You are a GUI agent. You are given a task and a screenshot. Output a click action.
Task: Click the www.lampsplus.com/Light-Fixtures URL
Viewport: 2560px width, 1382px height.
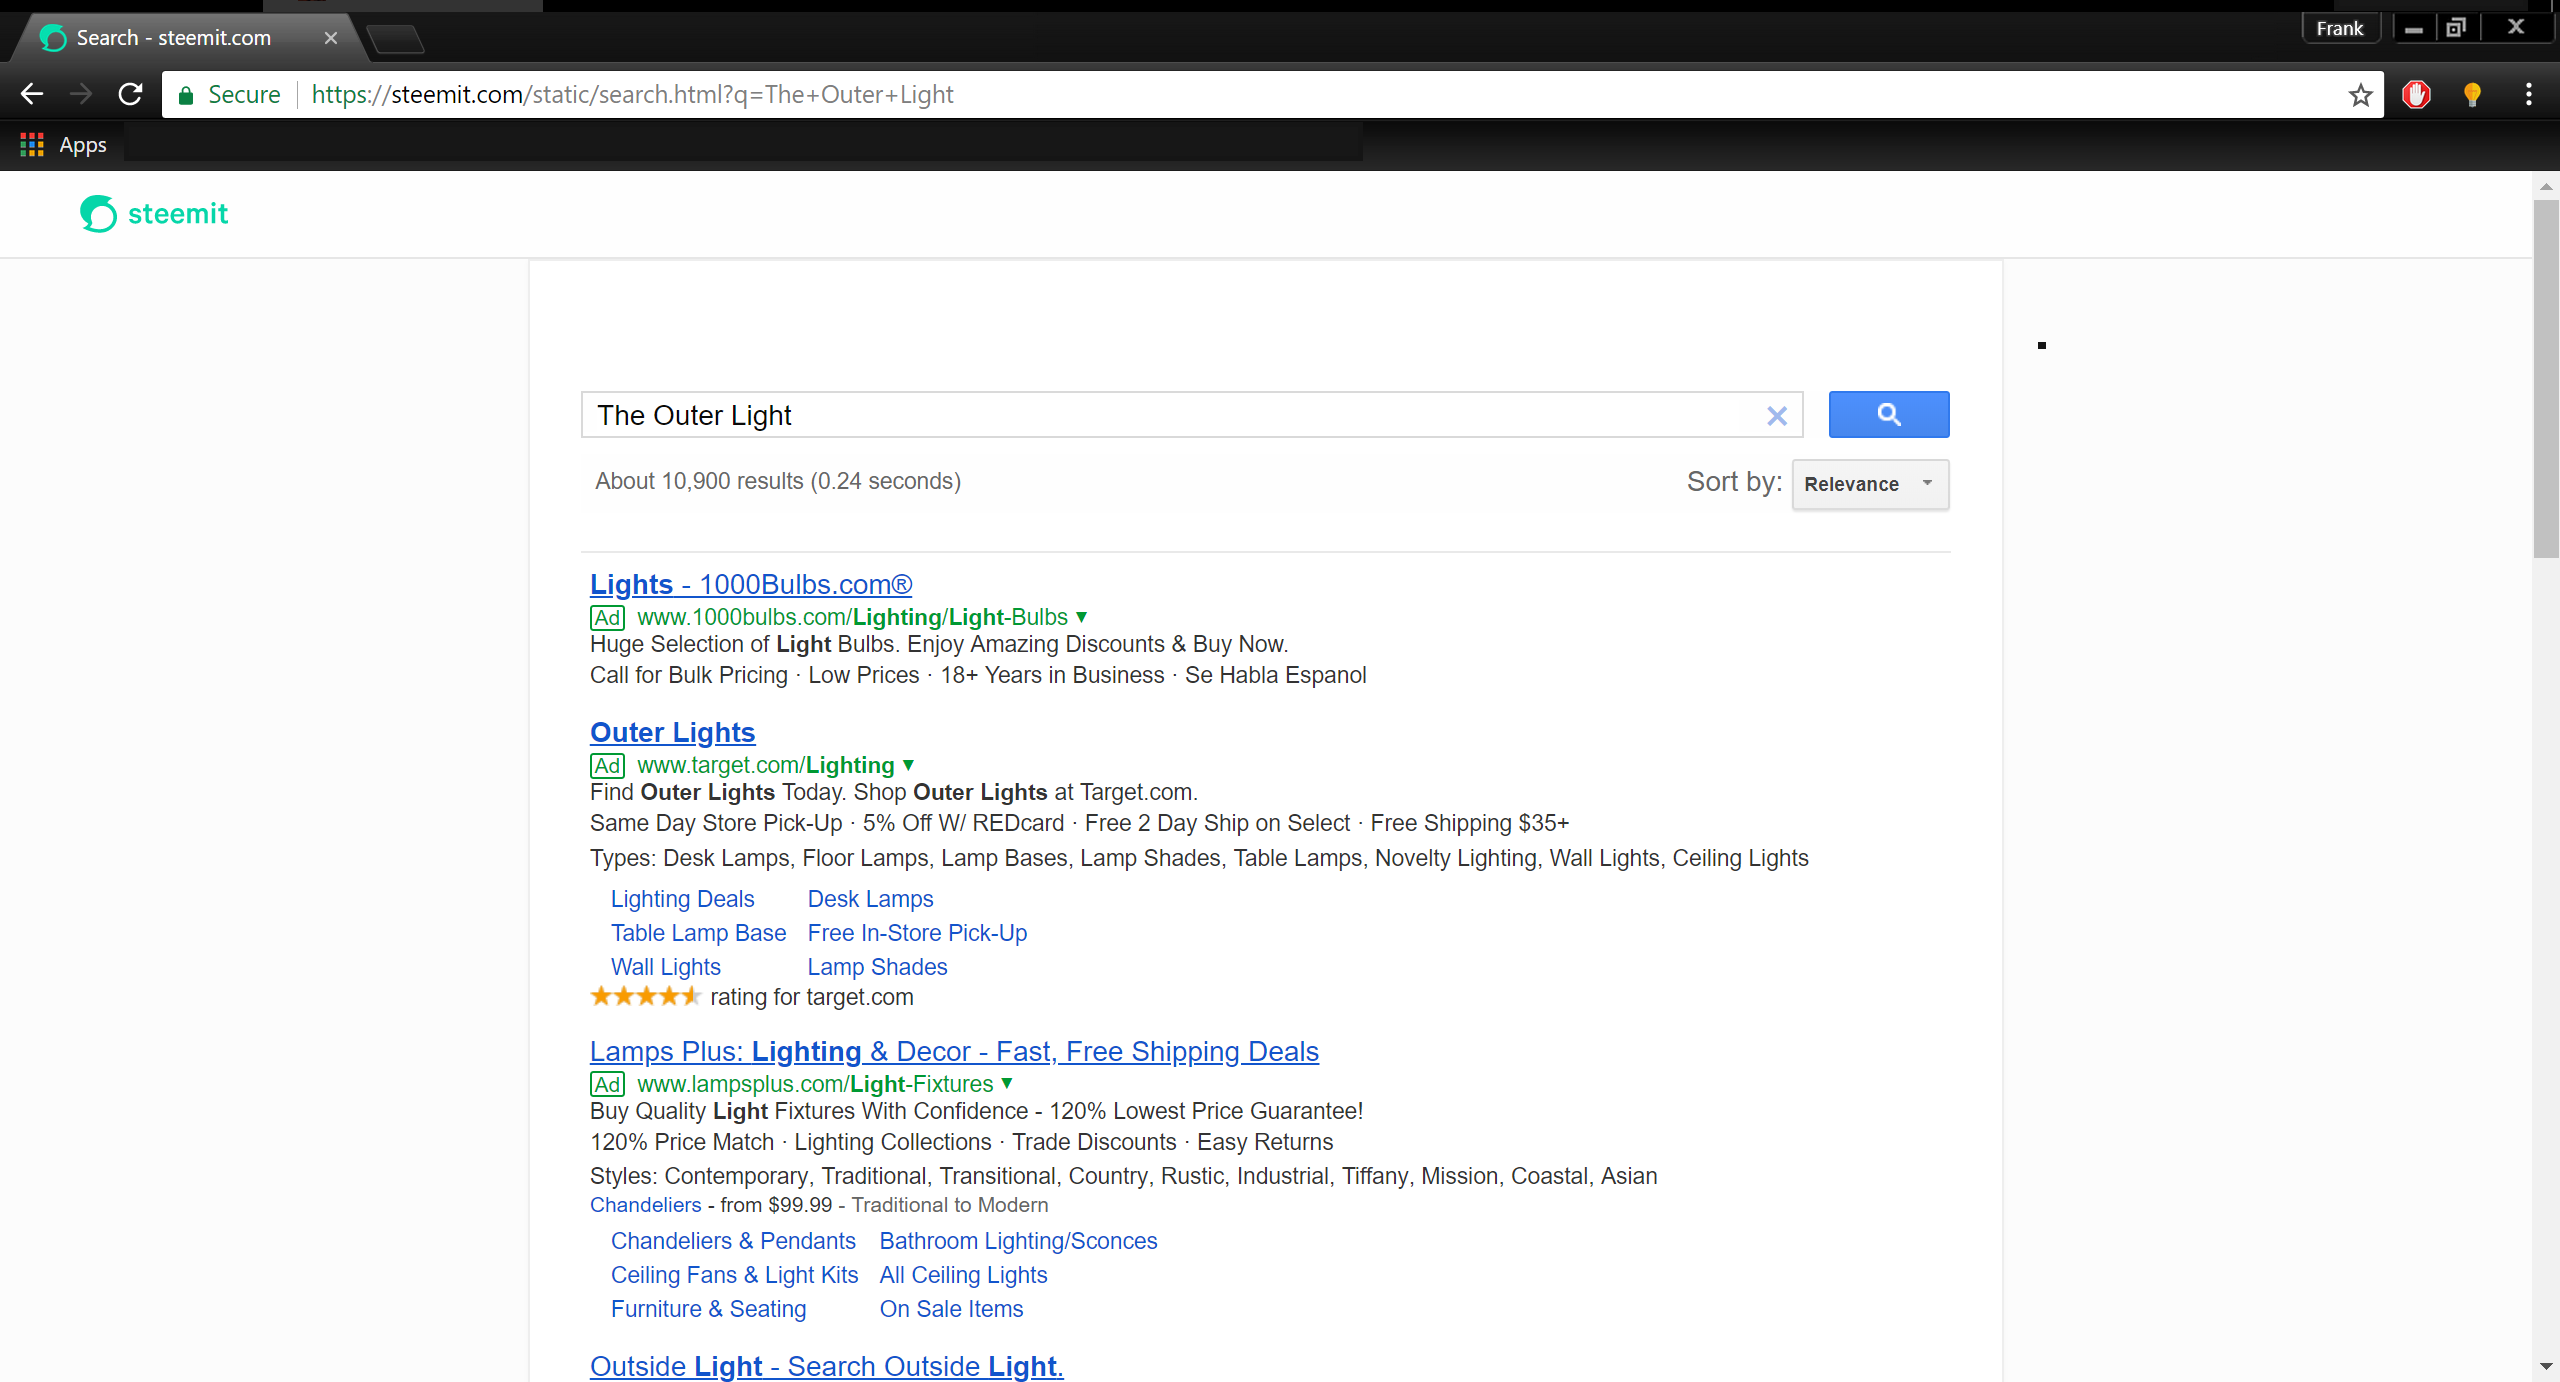tap(815, 1084)
